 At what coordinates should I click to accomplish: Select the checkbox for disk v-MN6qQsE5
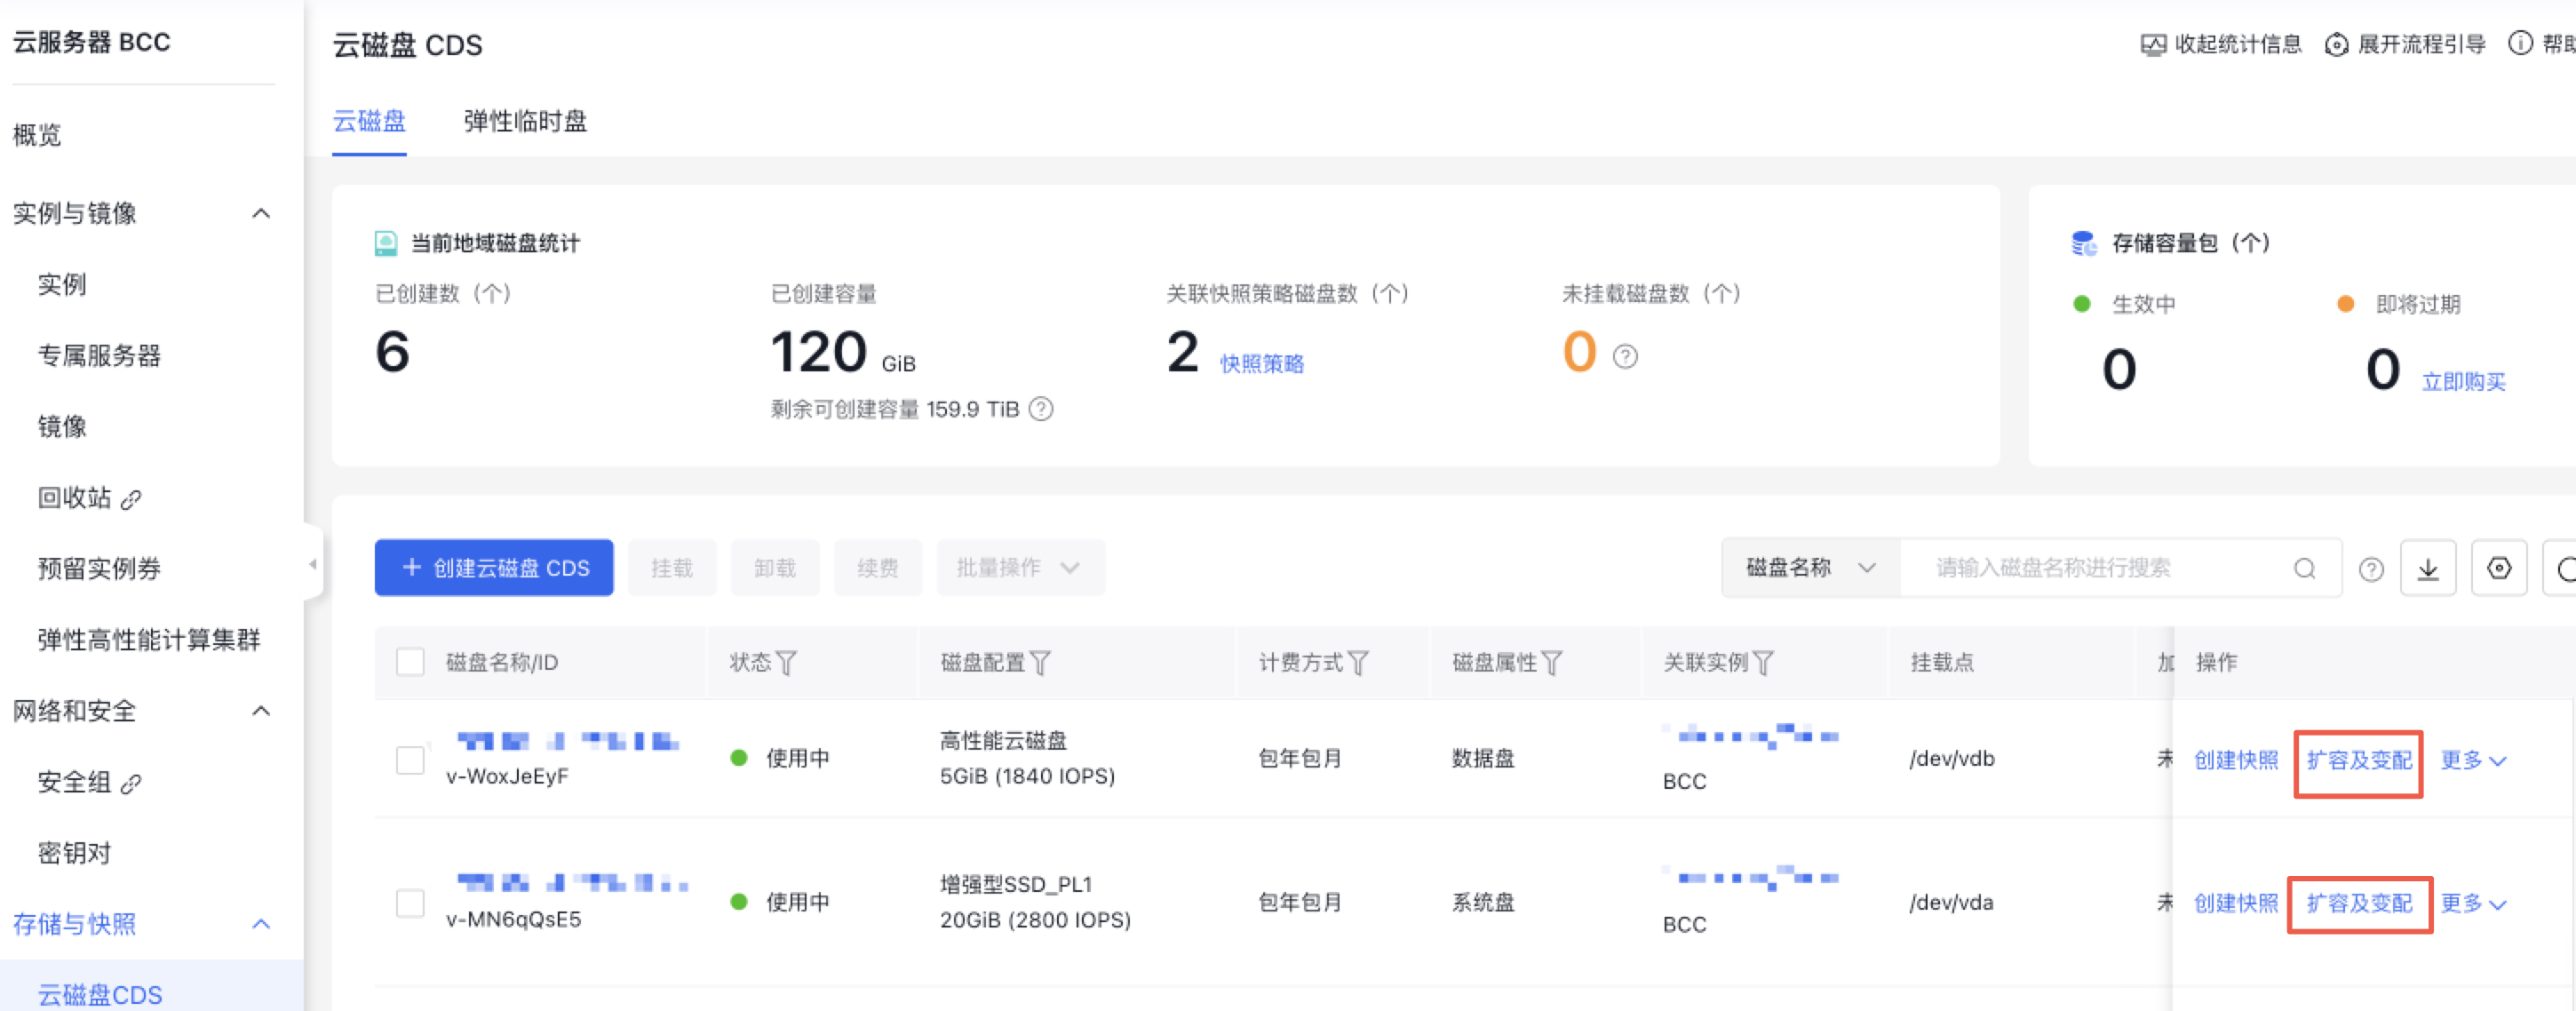coord(410,903)
